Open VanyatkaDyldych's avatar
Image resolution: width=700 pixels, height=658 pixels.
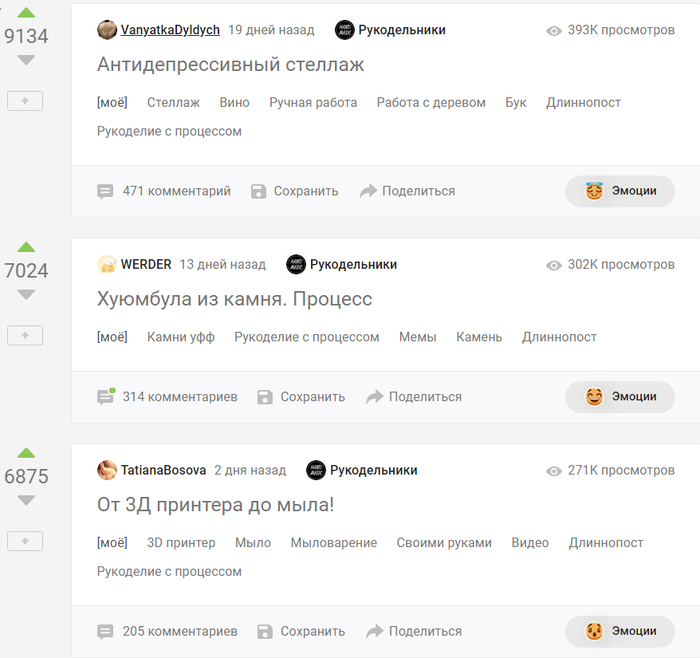(107, 30)
